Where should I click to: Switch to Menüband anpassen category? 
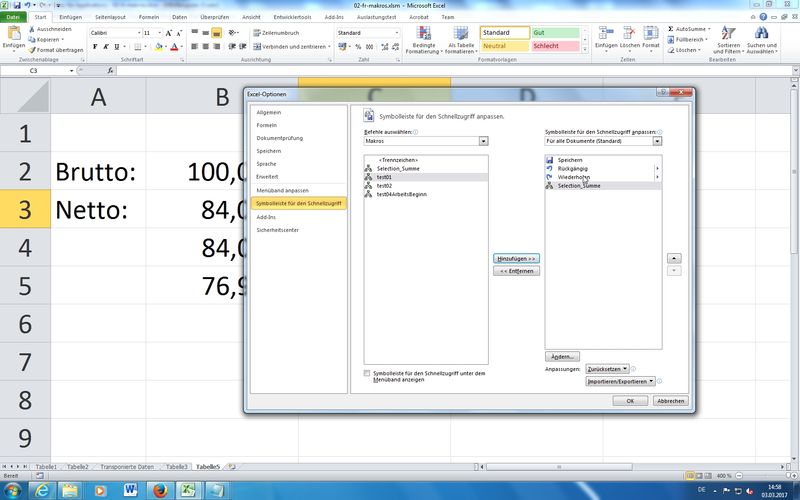coord(282,190)
